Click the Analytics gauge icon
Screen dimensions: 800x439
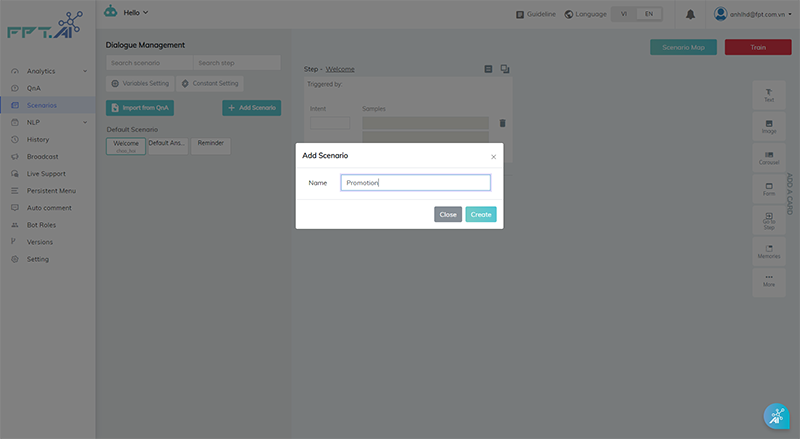click(x=15, y=71)
